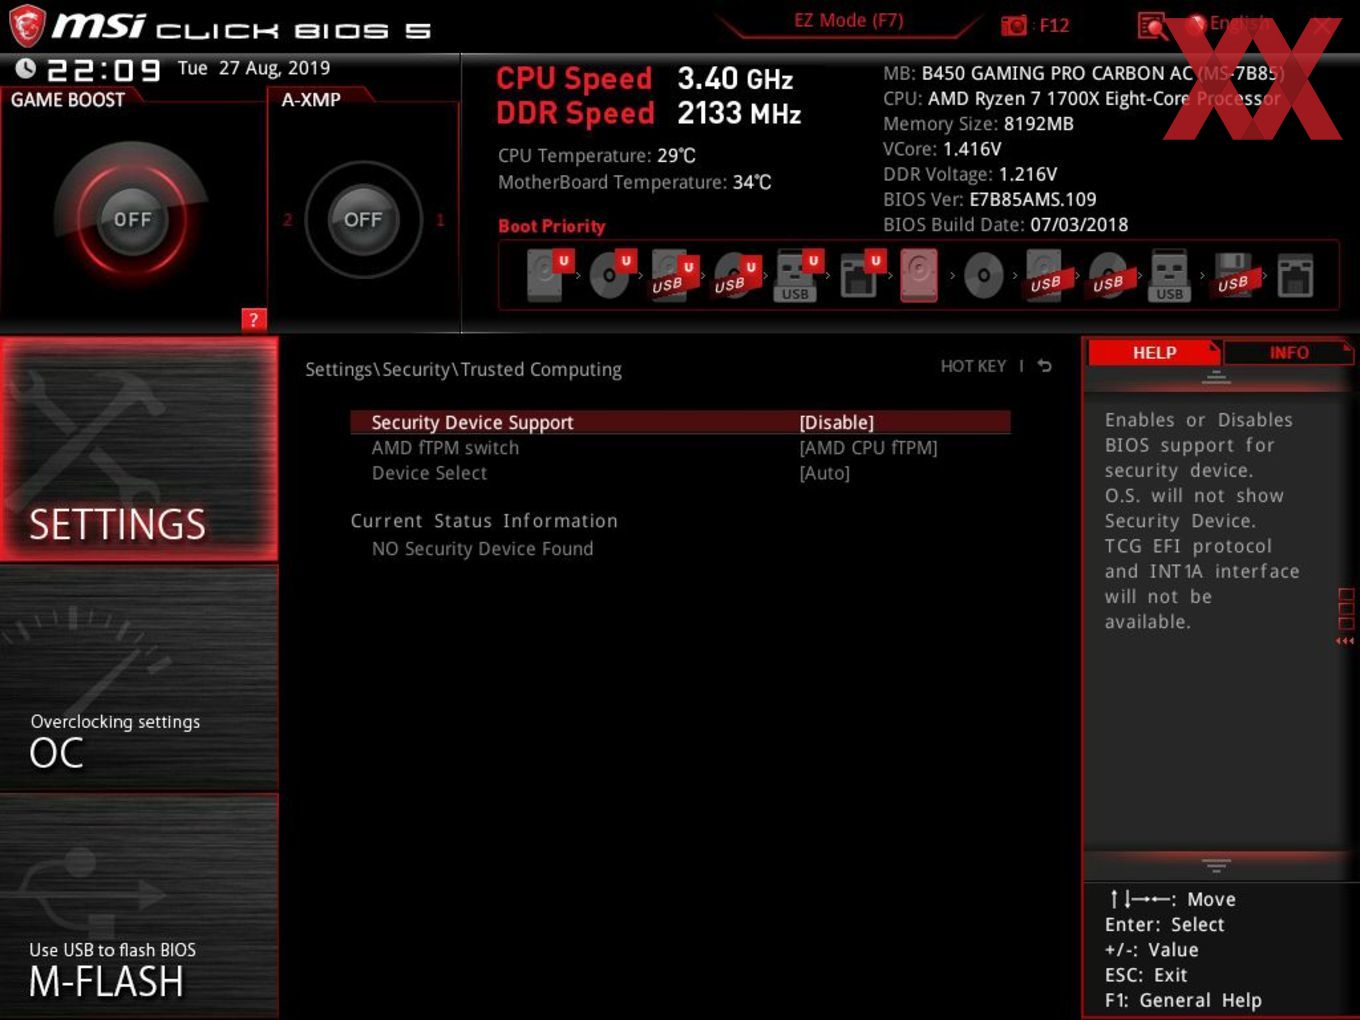Click the help panel's top scroll handle
Screen dimensions: 1360x1020
click(x=1216, y=377)
